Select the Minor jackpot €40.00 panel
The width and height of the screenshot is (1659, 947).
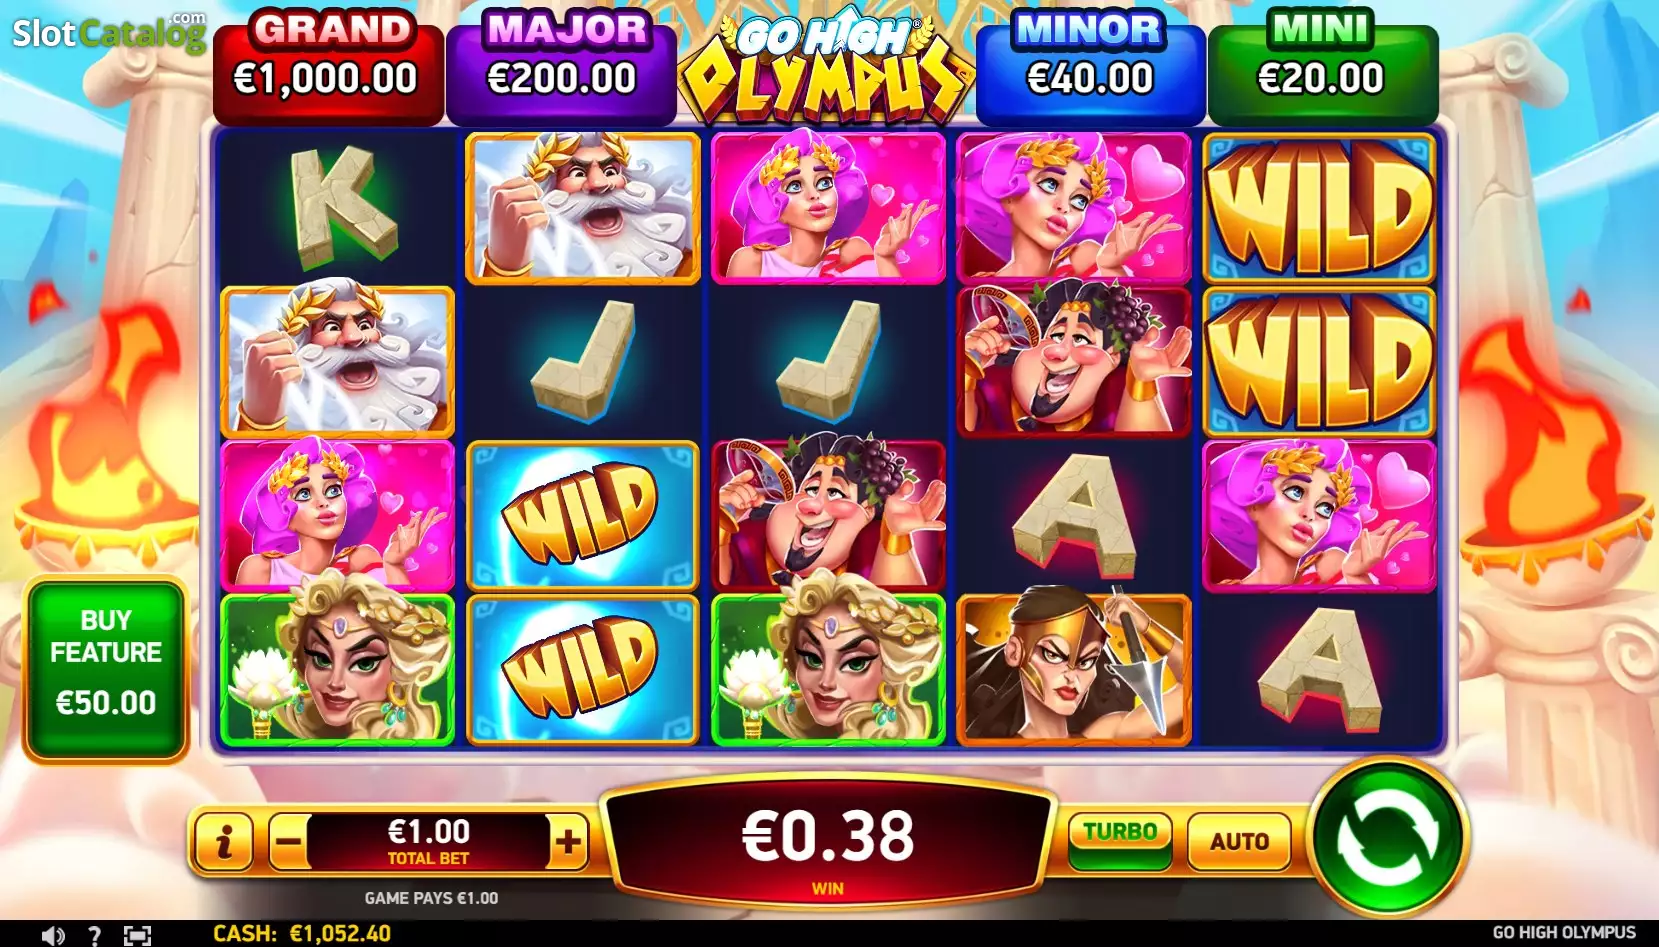[1090, 66]
